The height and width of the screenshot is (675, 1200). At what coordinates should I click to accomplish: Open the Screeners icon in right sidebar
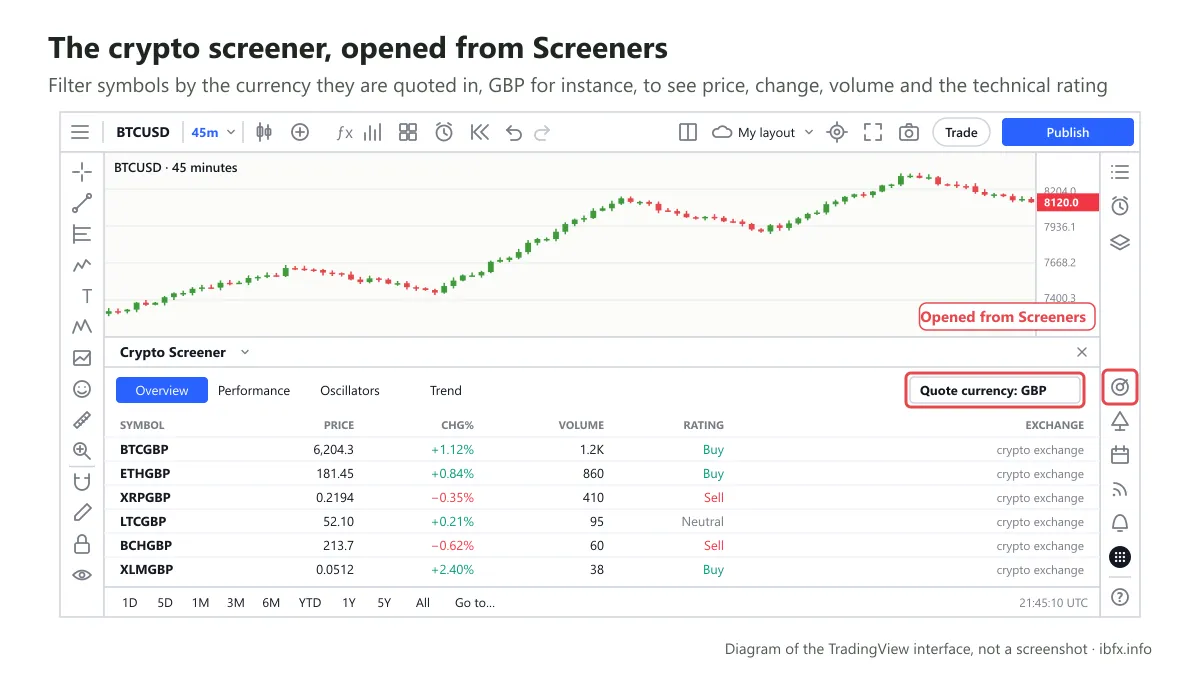pyautogui.click(x=1120, y=386)
